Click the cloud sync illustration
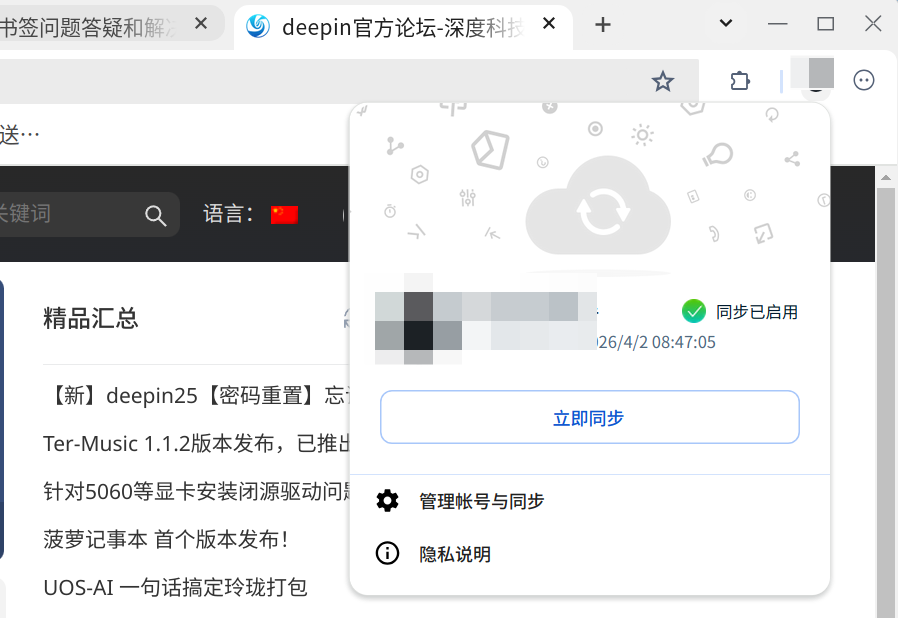 pyautogui.click(x=598, y=206)
